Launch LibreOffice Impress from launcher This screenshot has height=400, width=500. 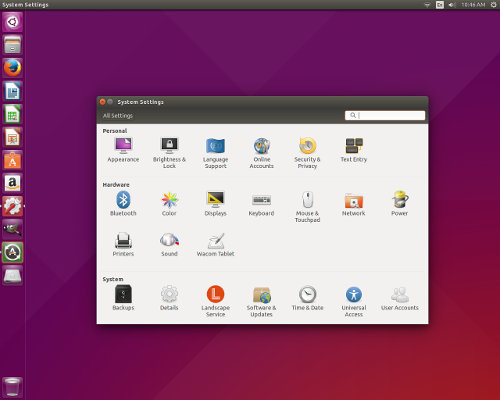[x=13, y=137]
